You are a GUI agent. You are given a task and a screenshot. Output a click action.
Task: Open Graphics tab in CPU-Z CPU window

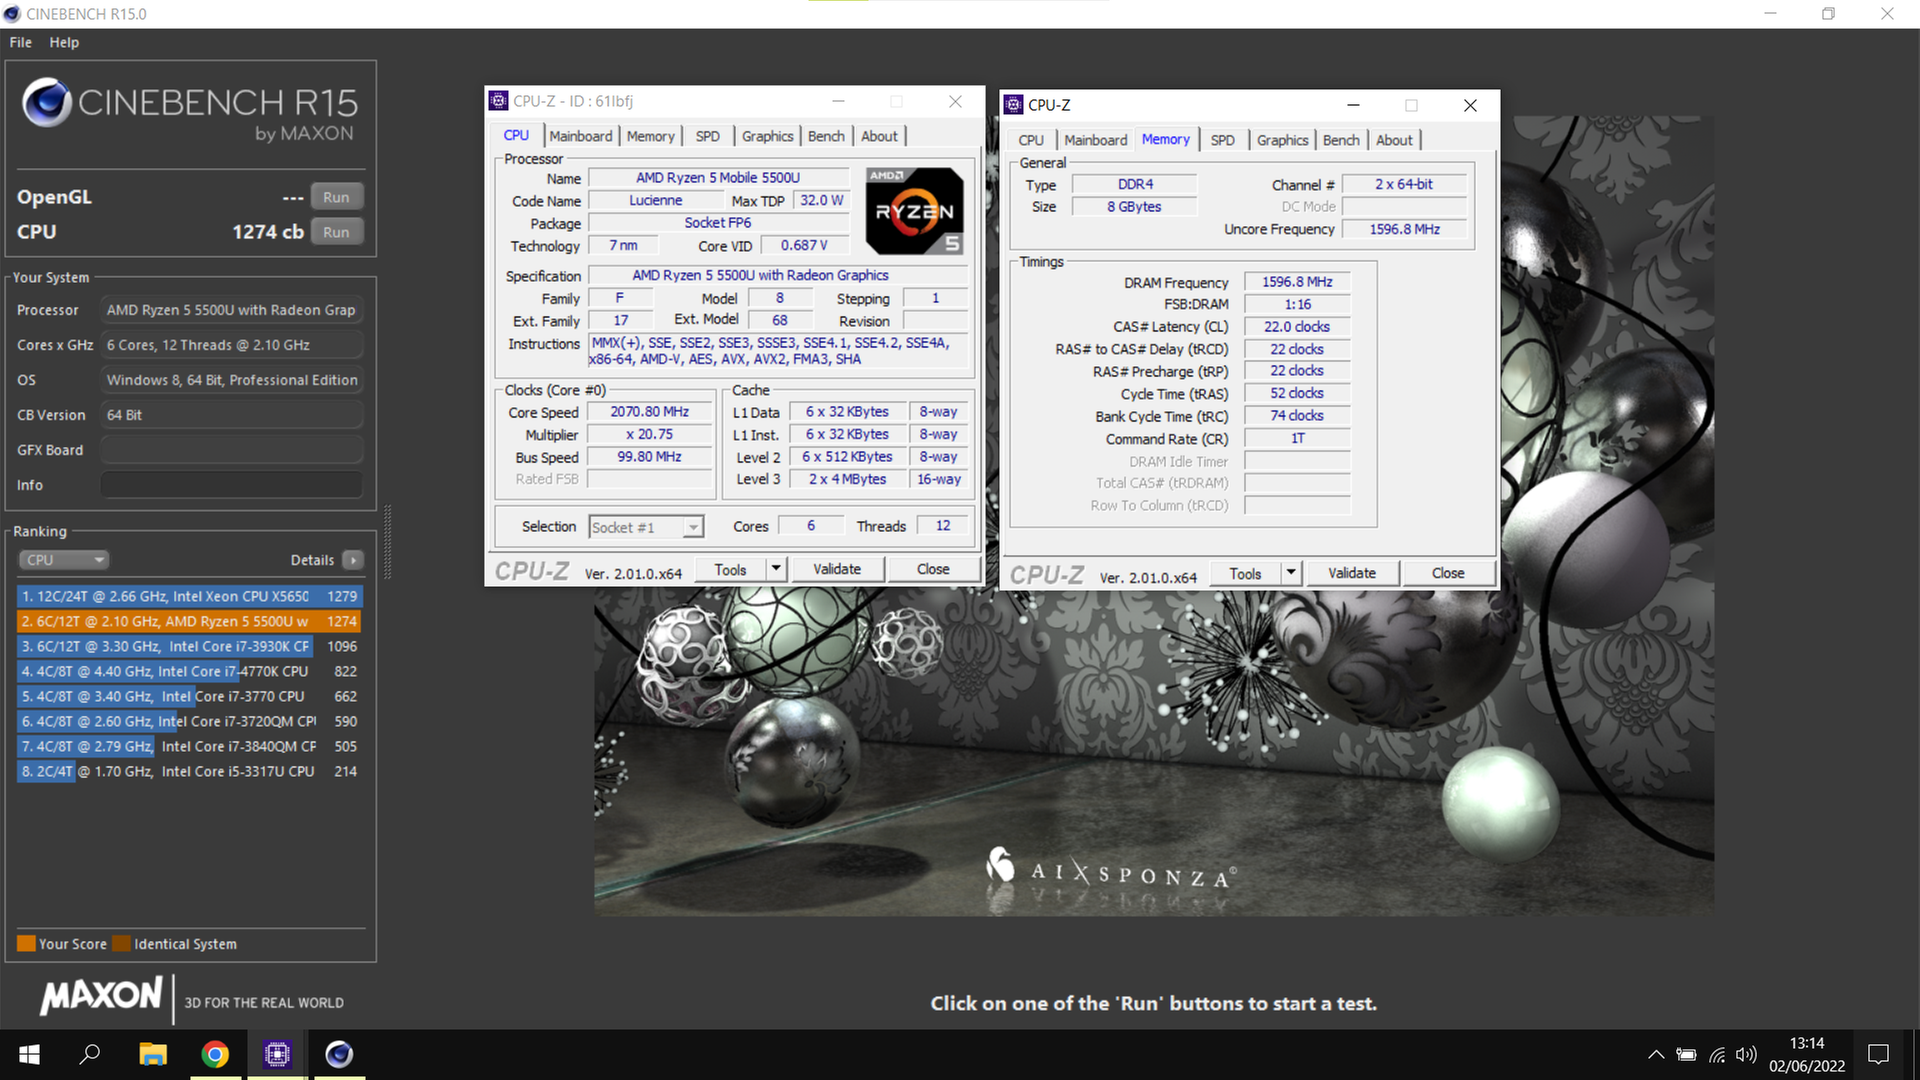[767, 136]
